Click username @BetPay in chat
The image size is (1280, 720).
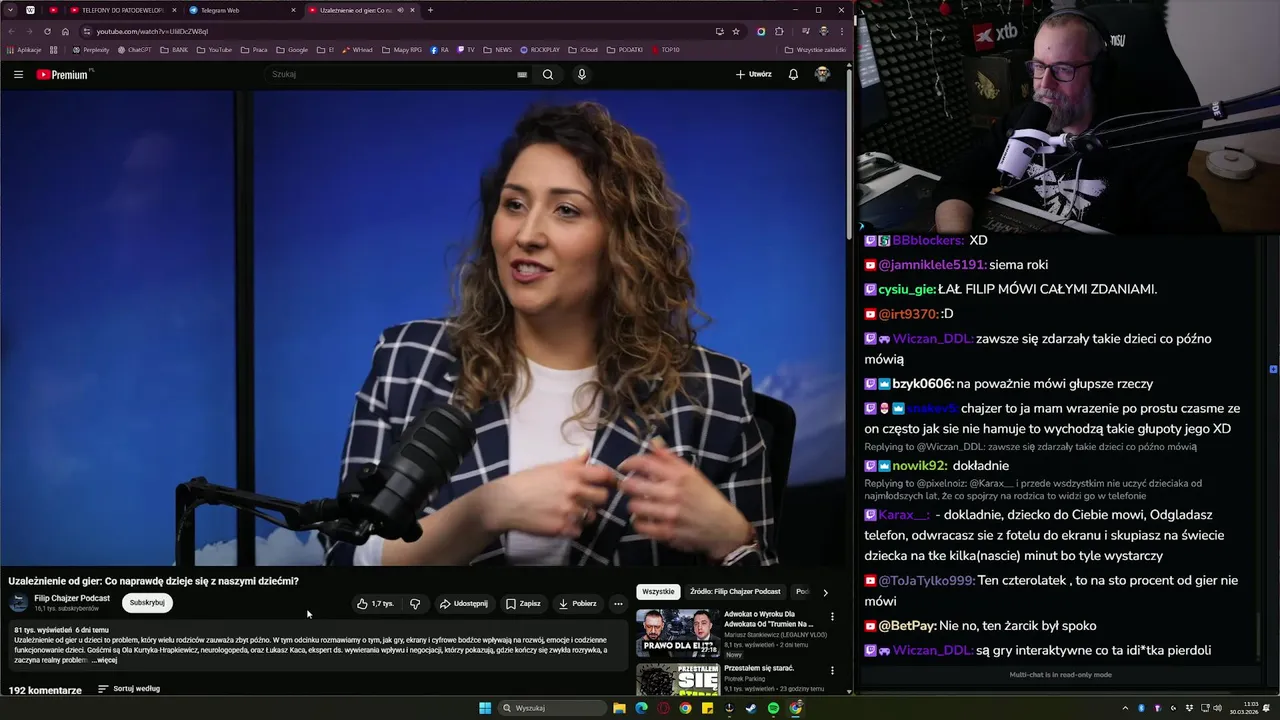(908, 626)
